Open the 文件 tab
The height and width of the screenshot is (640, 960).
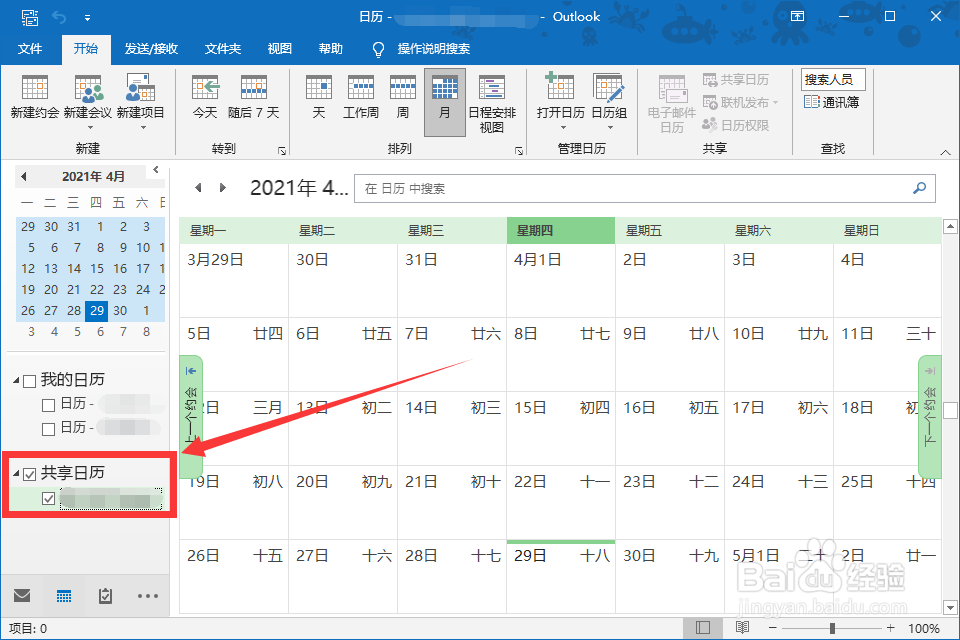point(29,49)
